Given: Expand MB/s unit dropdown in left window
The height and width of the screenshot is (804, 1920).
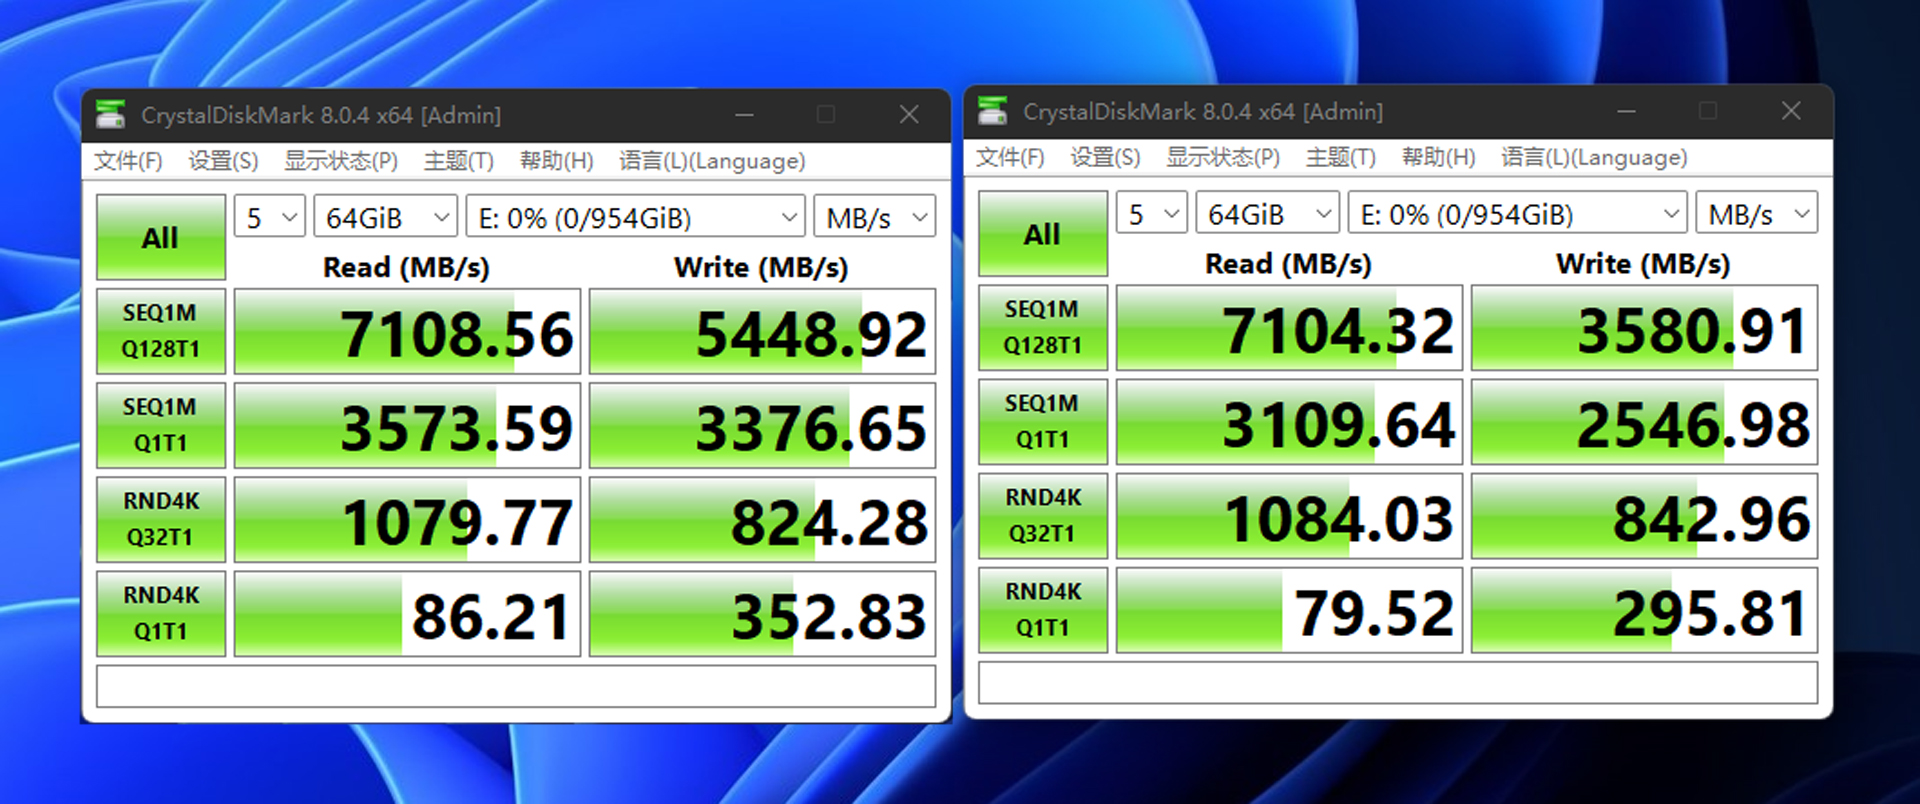Looking at the screenshot, I should click(875, 217).
